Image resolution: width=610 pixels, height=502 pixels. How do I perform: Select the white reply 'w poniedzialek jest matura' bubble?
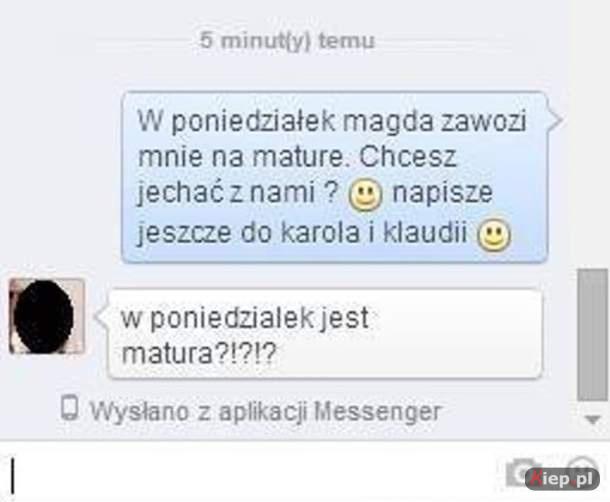click(x=325, y=334)
